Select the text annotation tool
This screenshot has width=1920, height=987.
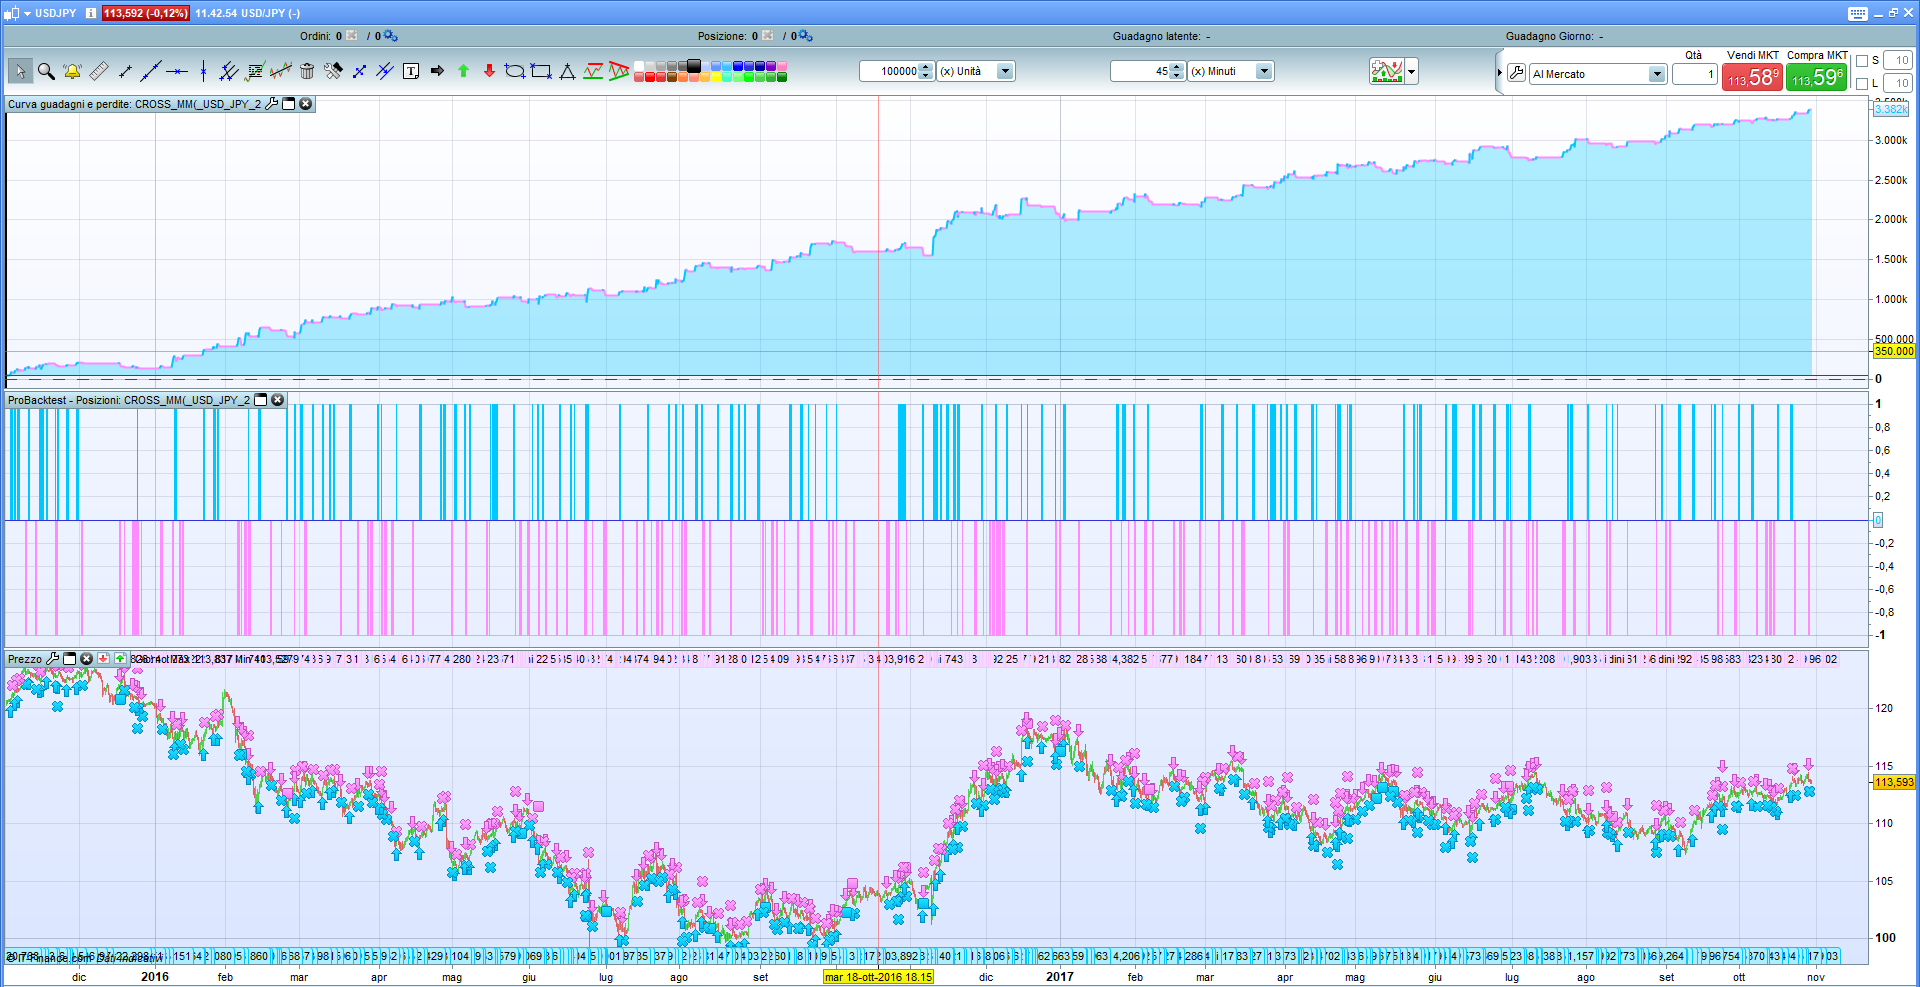(x=411, y=71)
